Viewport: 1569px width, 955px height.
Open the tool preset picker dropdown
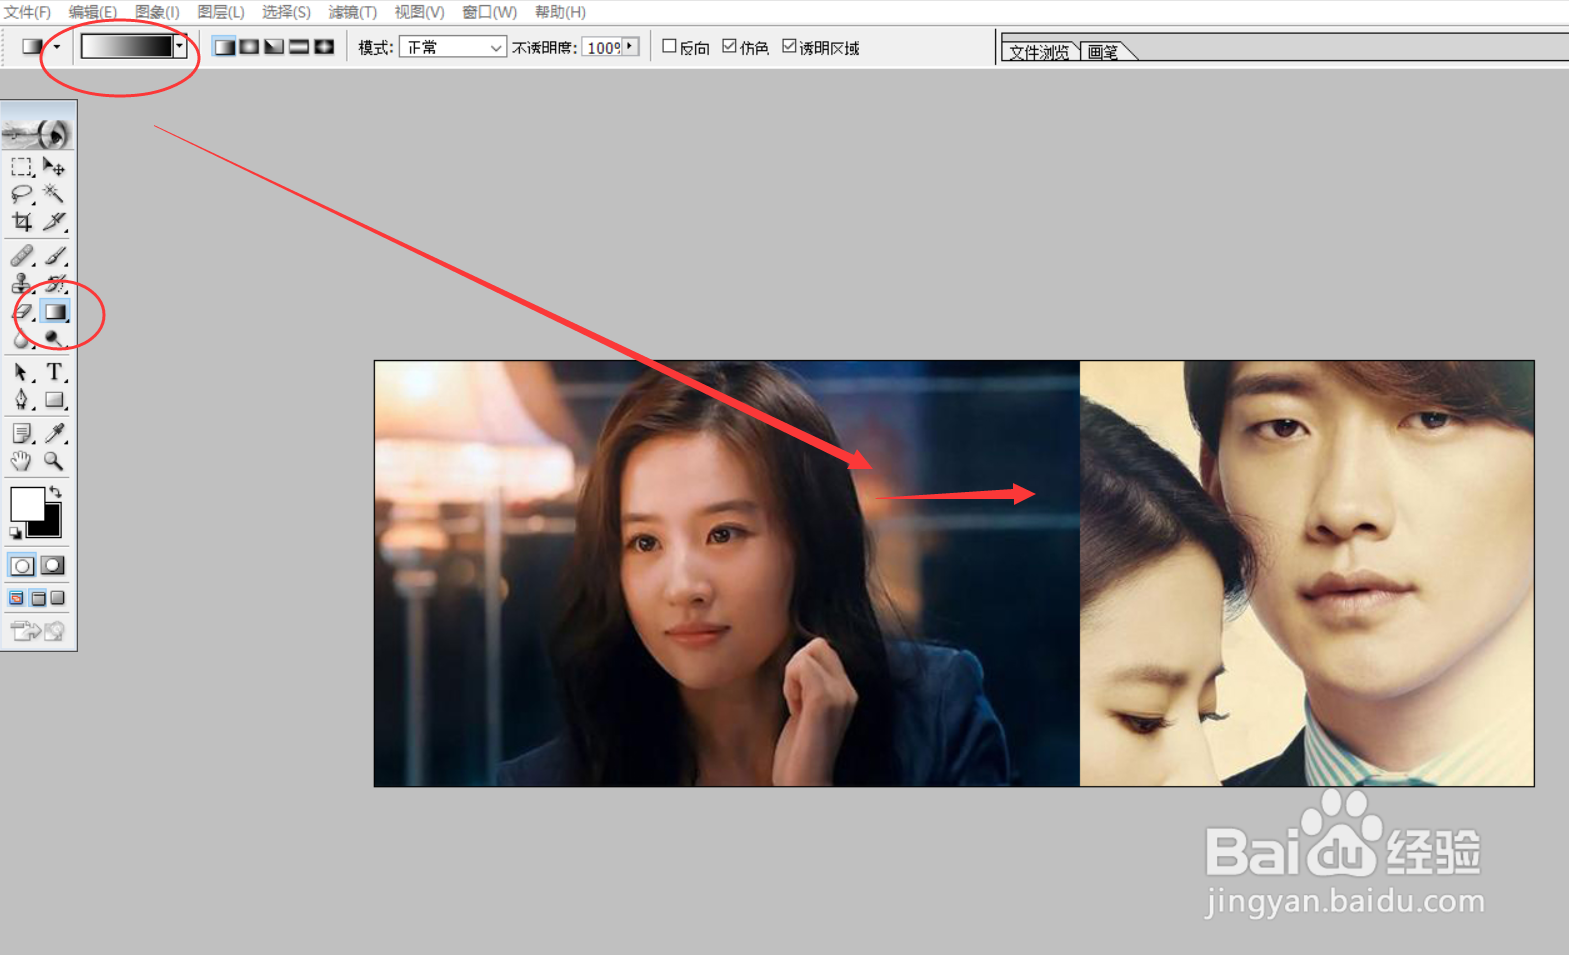tap(57, 47)
